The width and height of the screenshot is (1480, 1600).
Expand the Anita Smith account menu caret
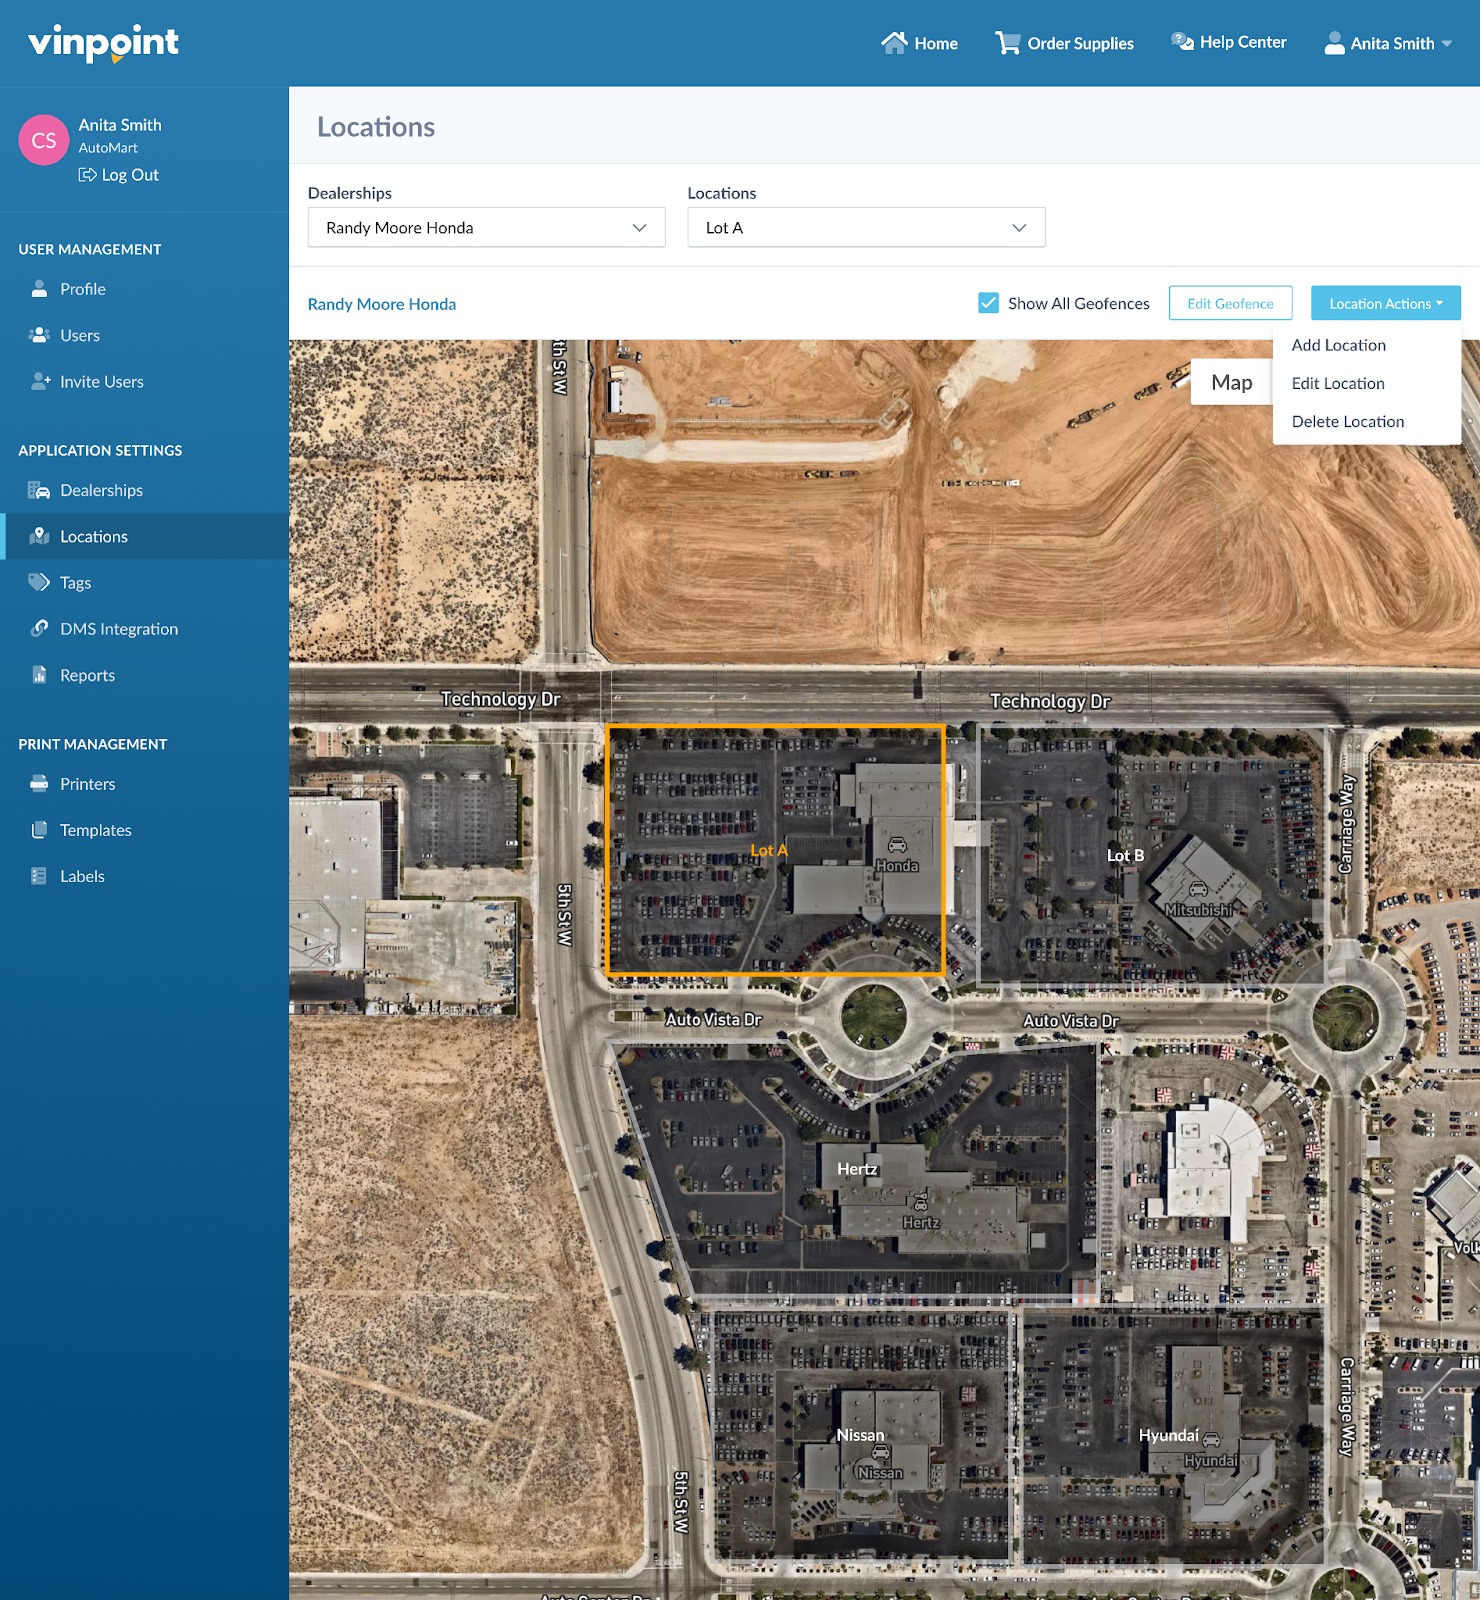(1446, 44)
